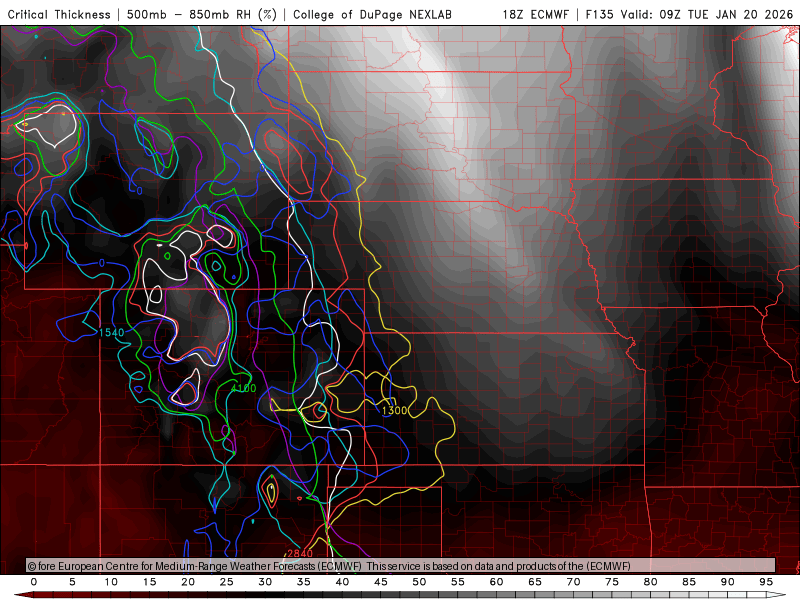Click the "F135" forecast hour text
Viewport: 800px width, 600px height.
[x=599, y=14]
